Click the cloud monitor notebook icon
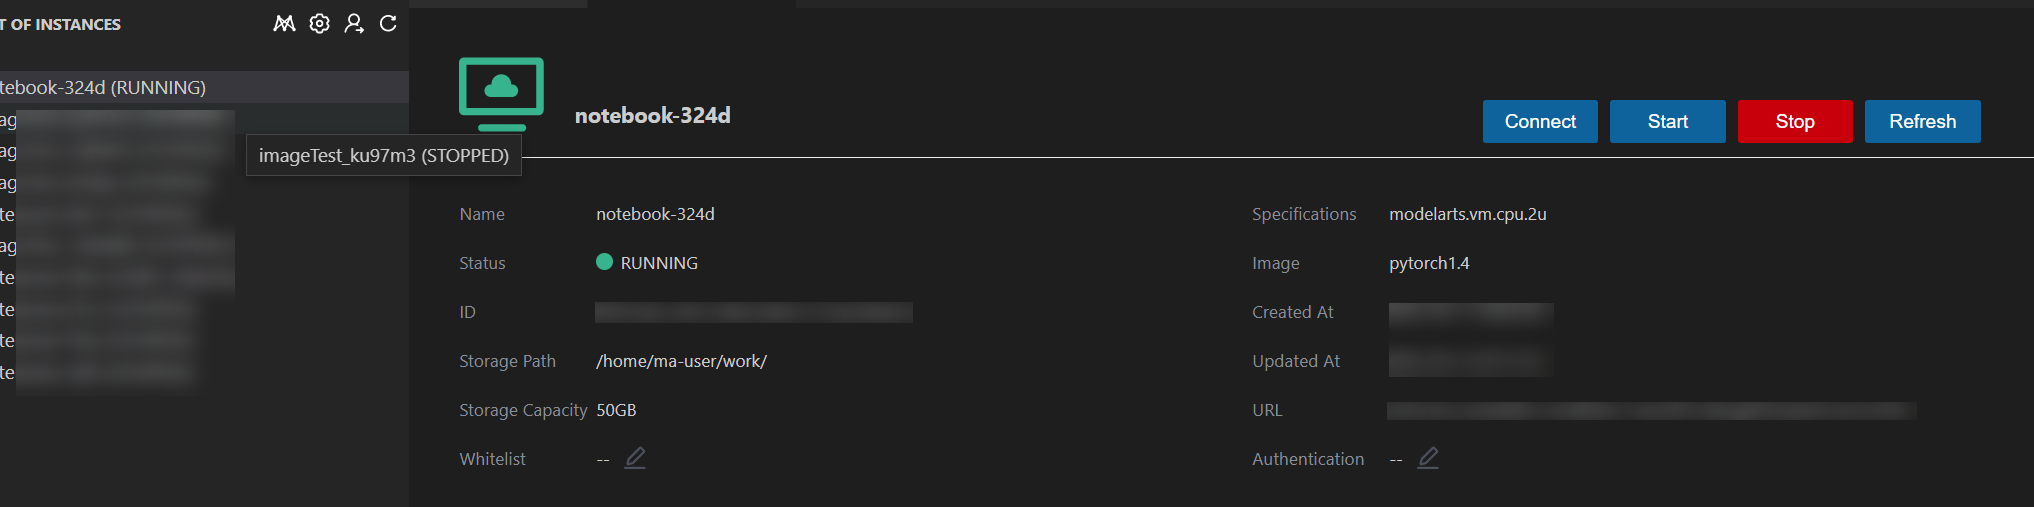This screenshot has height=507, width=2034. (501, 94)
